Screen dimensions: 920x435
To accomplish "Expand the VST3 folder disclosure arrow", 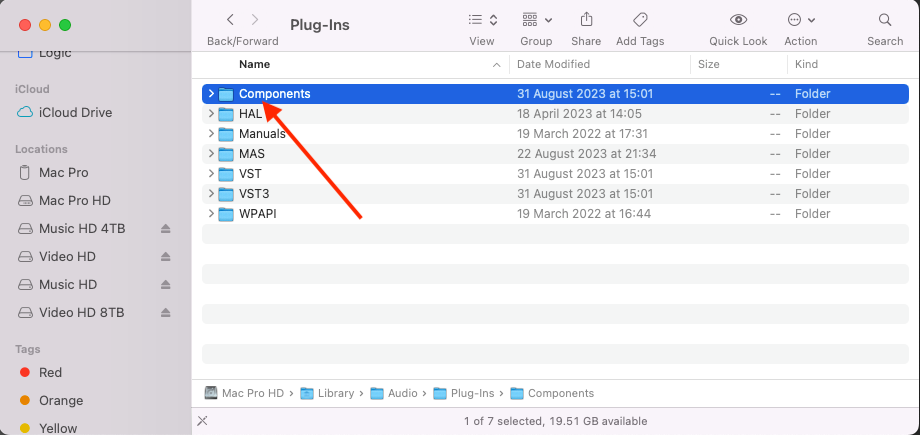I will (211, 194).
